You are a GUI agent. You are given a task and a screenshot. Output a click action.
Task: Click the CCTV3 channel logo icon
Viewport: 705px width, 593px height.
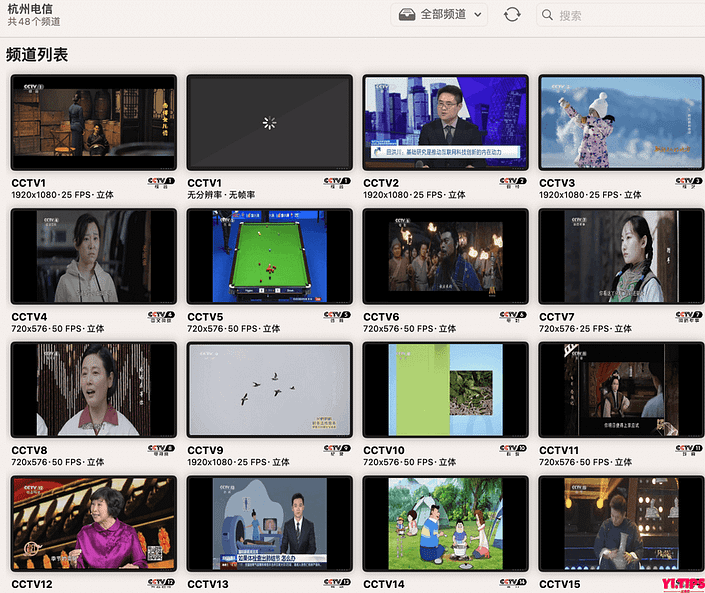[689, 183]
